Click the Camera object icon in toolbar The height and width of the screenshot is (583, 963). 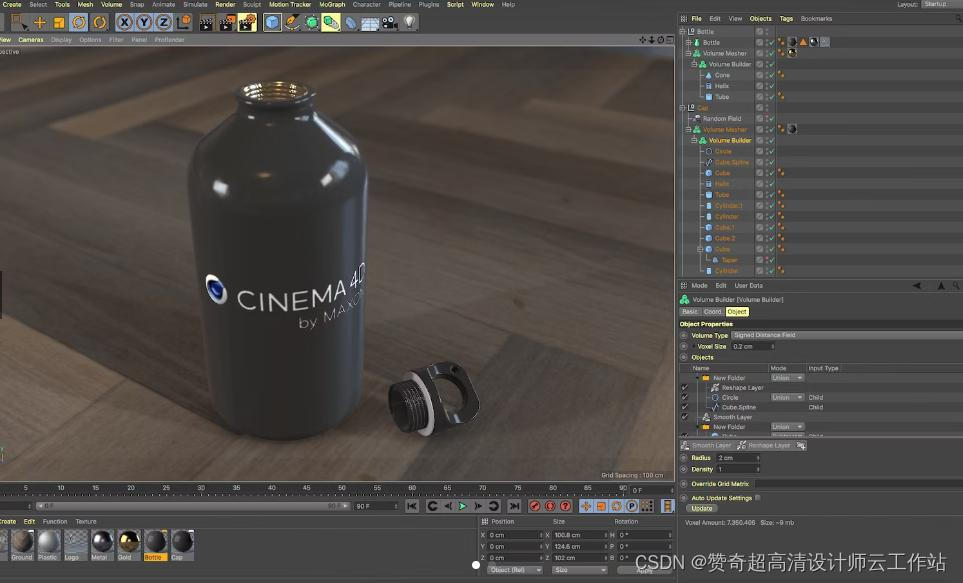(389, 23)
